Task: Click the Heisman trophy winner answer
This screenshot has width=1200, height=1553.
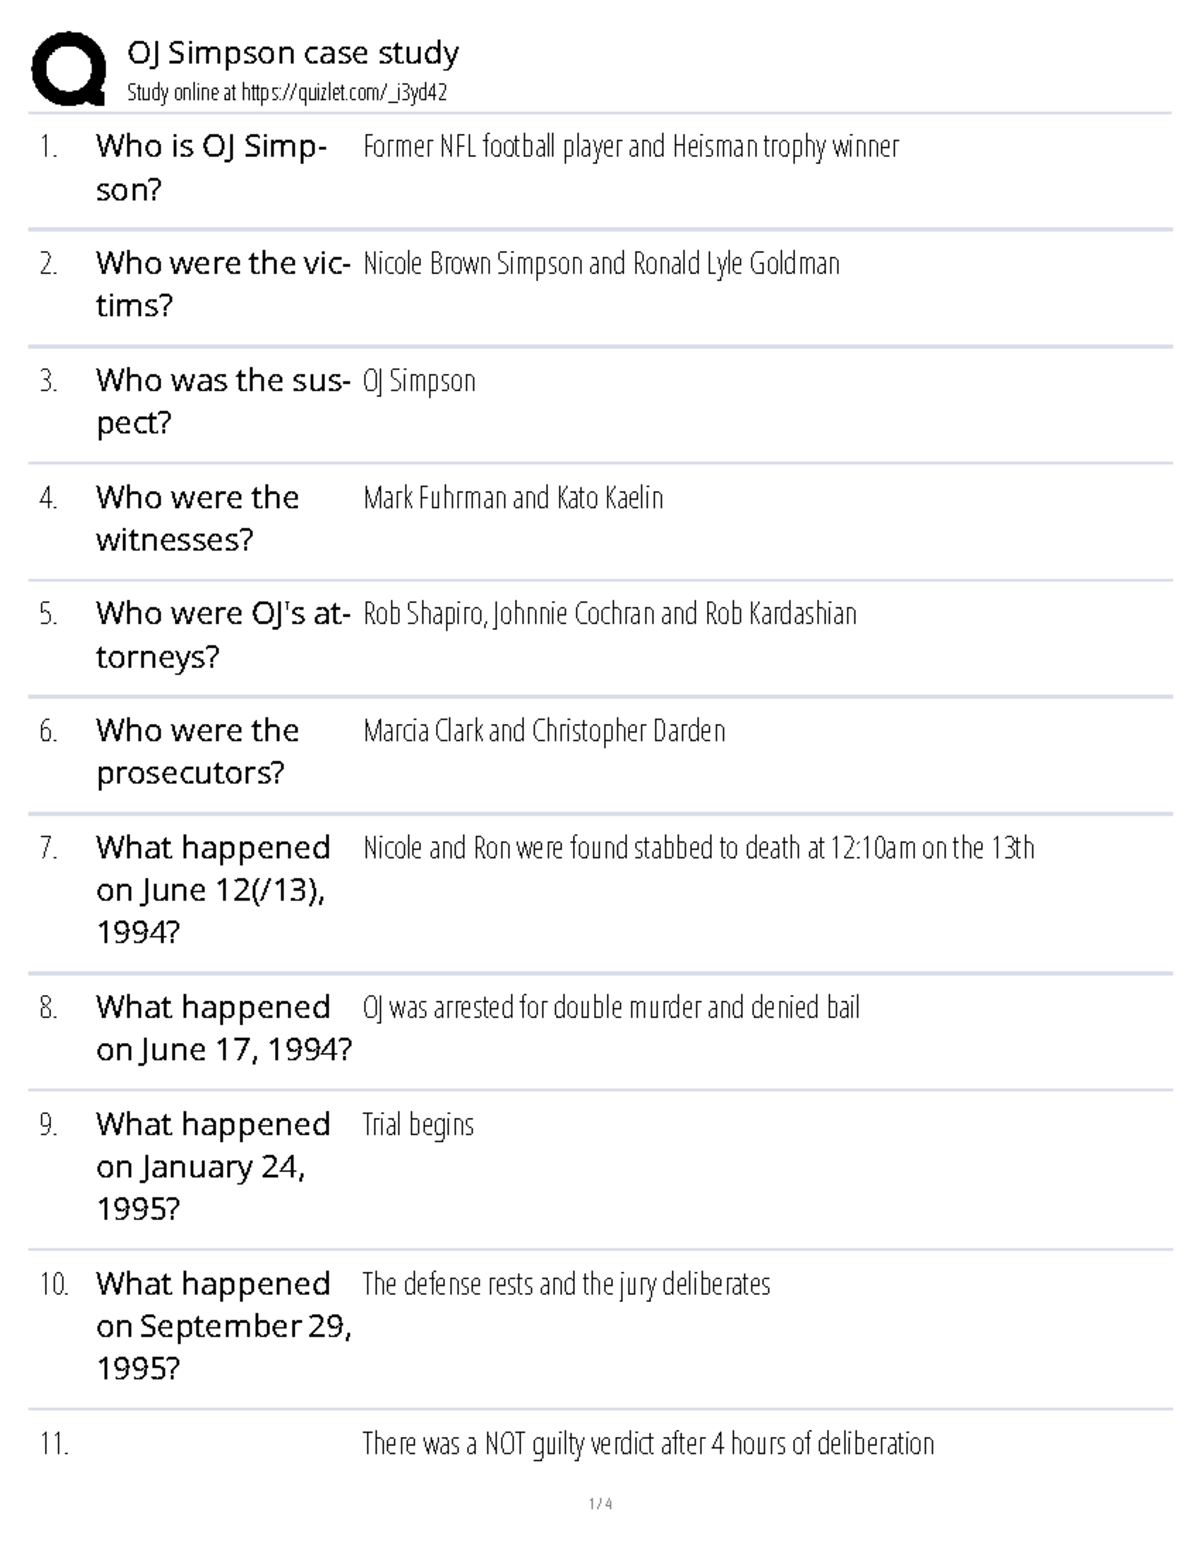Action: click(x=630, y=147)
